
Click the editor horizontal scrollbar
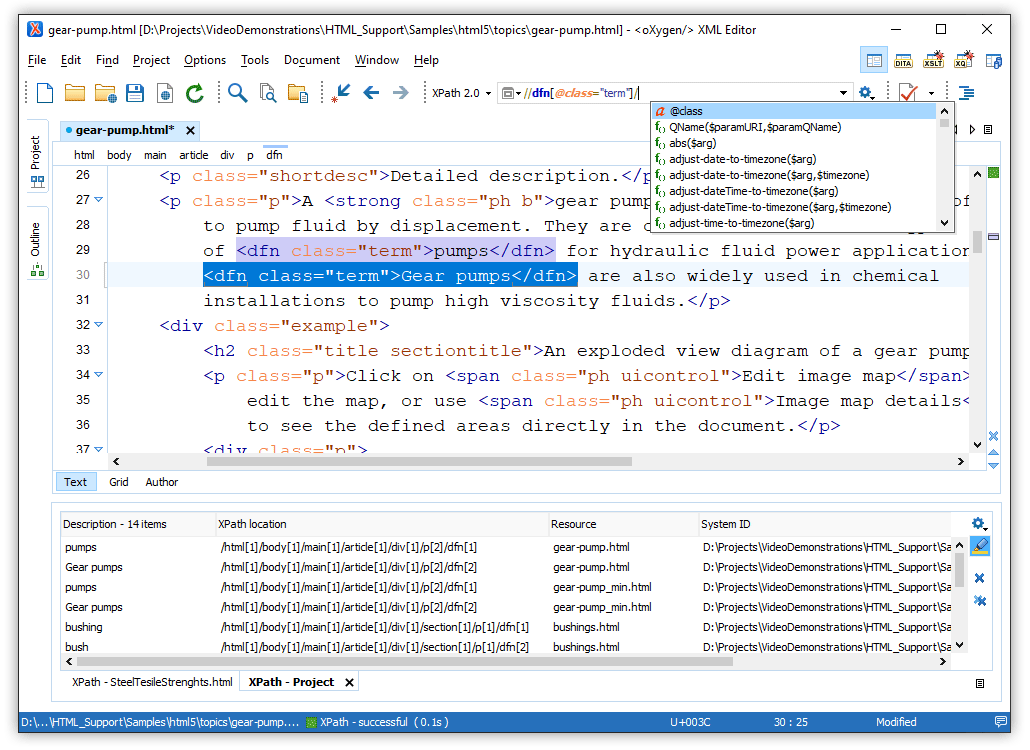tap(419, 462)
